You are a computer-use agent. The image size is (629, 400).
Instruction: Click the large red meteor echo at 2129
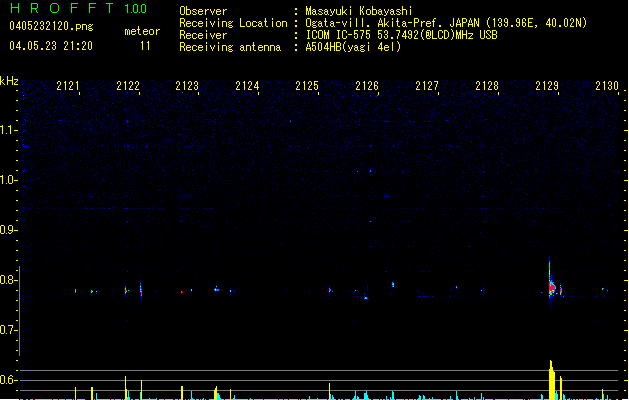point(552,287)
